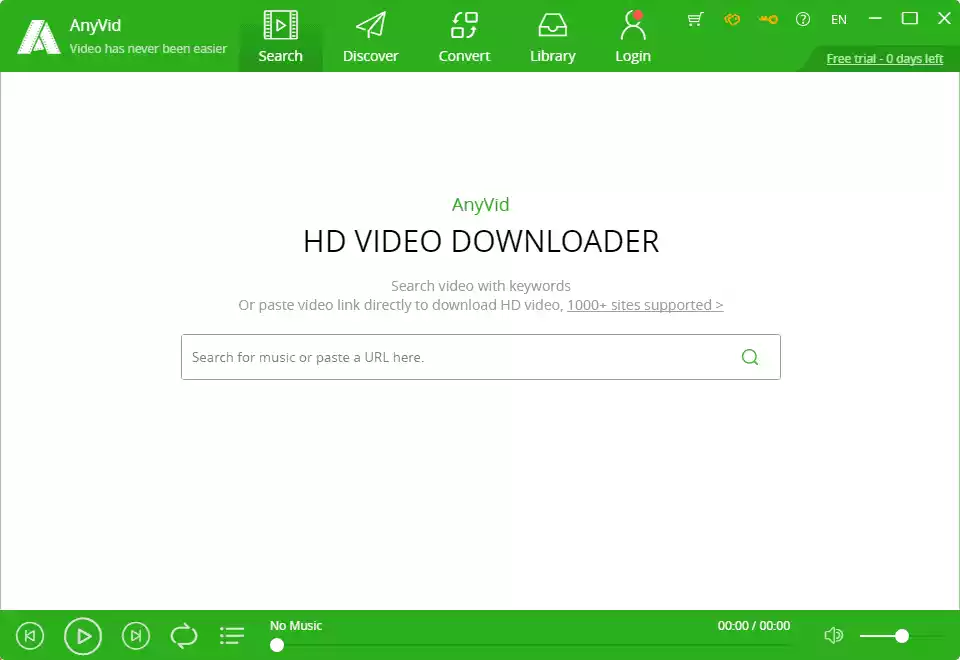This screenshot has height=660, width=960.
Task: Click the 00:00 / 00:00 time display
Action: (x=754, y=626)
